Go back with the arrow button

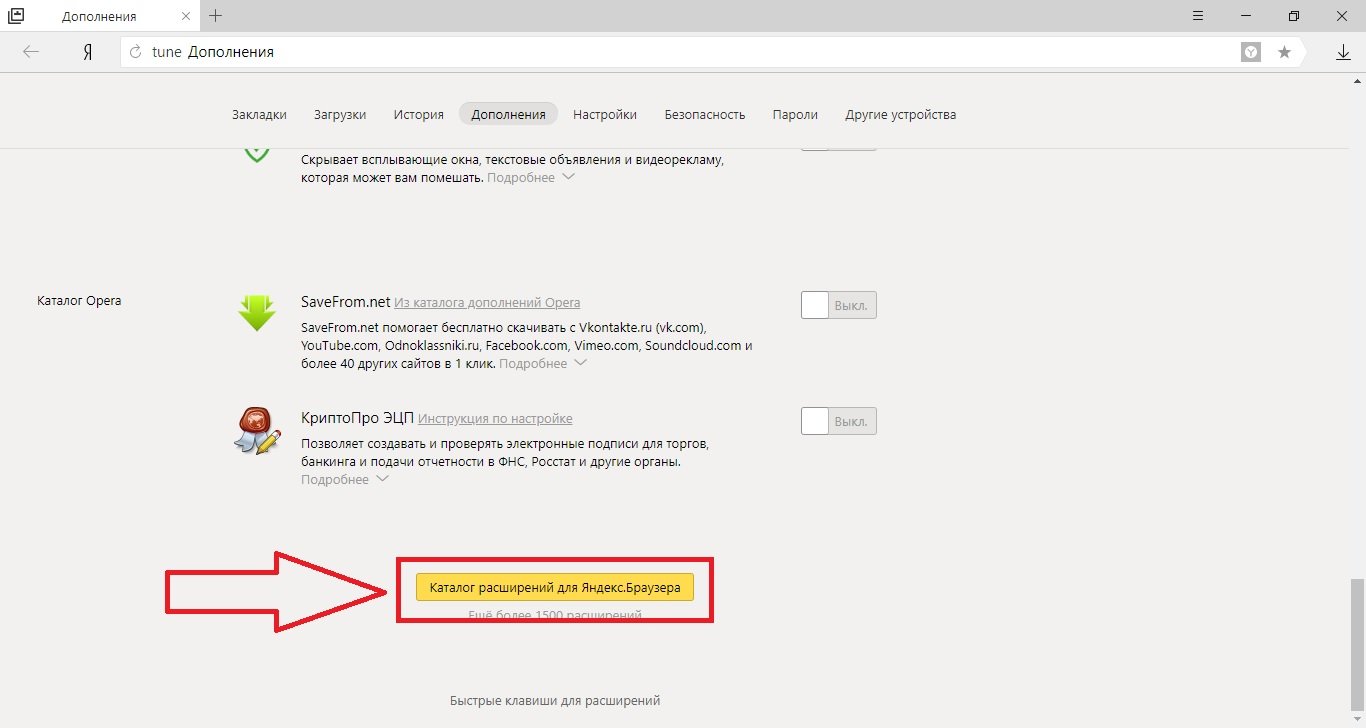coord(31,52)
